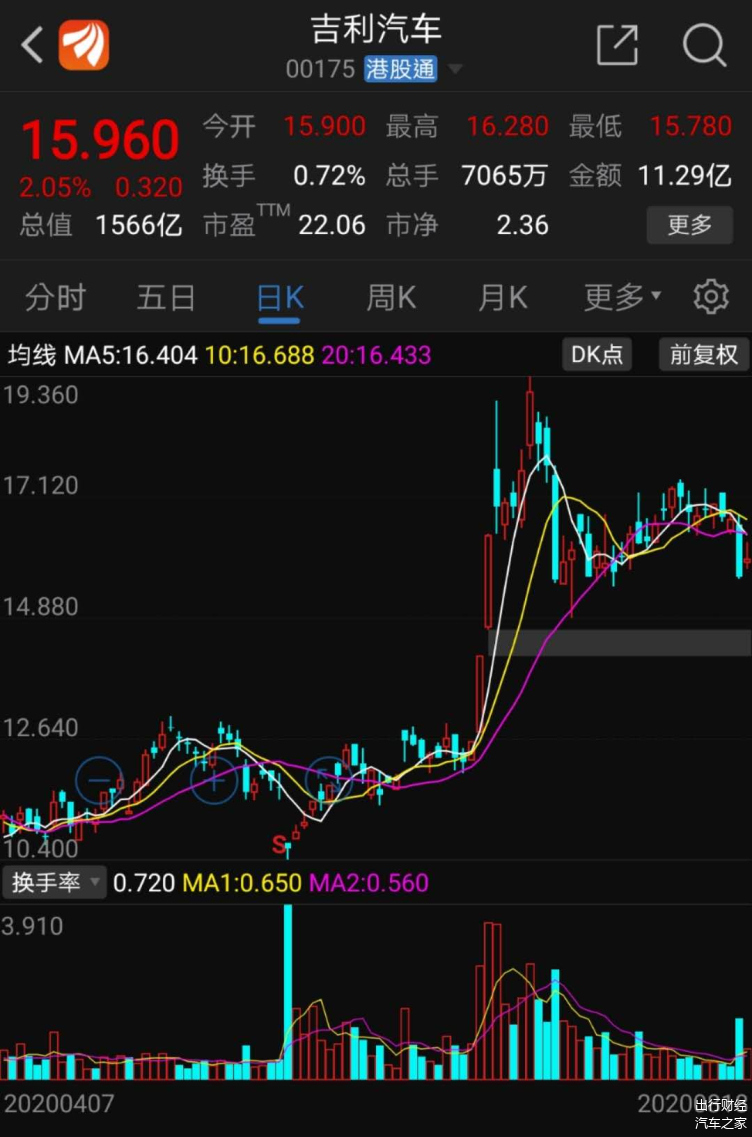Tap the red S signal marker
The height and width of the screenshot is (1137, 752).
[x=279, y=845]
